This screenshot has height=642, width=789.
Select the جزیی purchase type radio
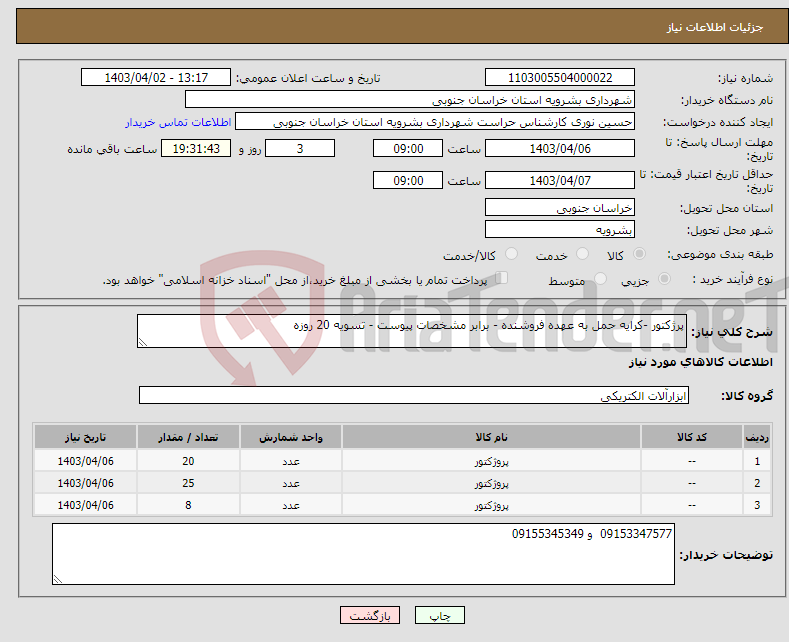click(664, 279)
